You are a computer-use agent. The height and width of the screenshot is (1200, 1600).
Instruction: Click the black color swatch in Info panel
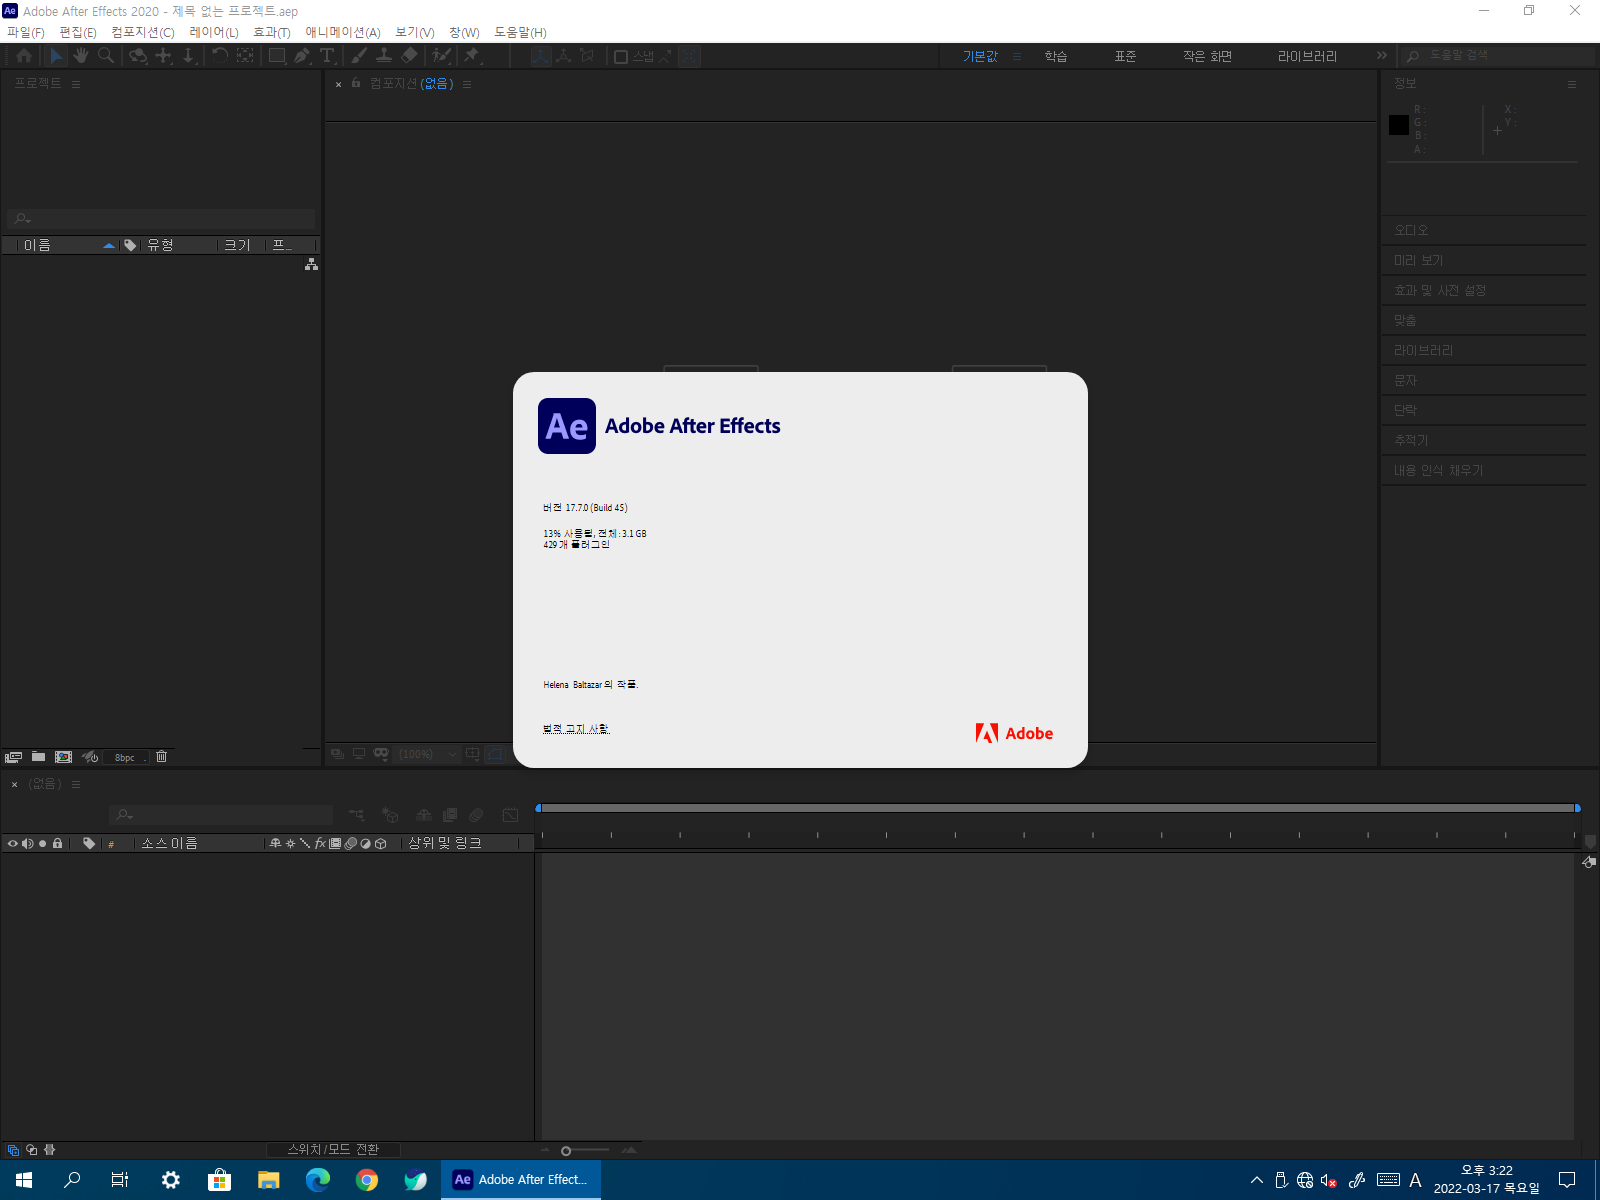point(1399,125)
